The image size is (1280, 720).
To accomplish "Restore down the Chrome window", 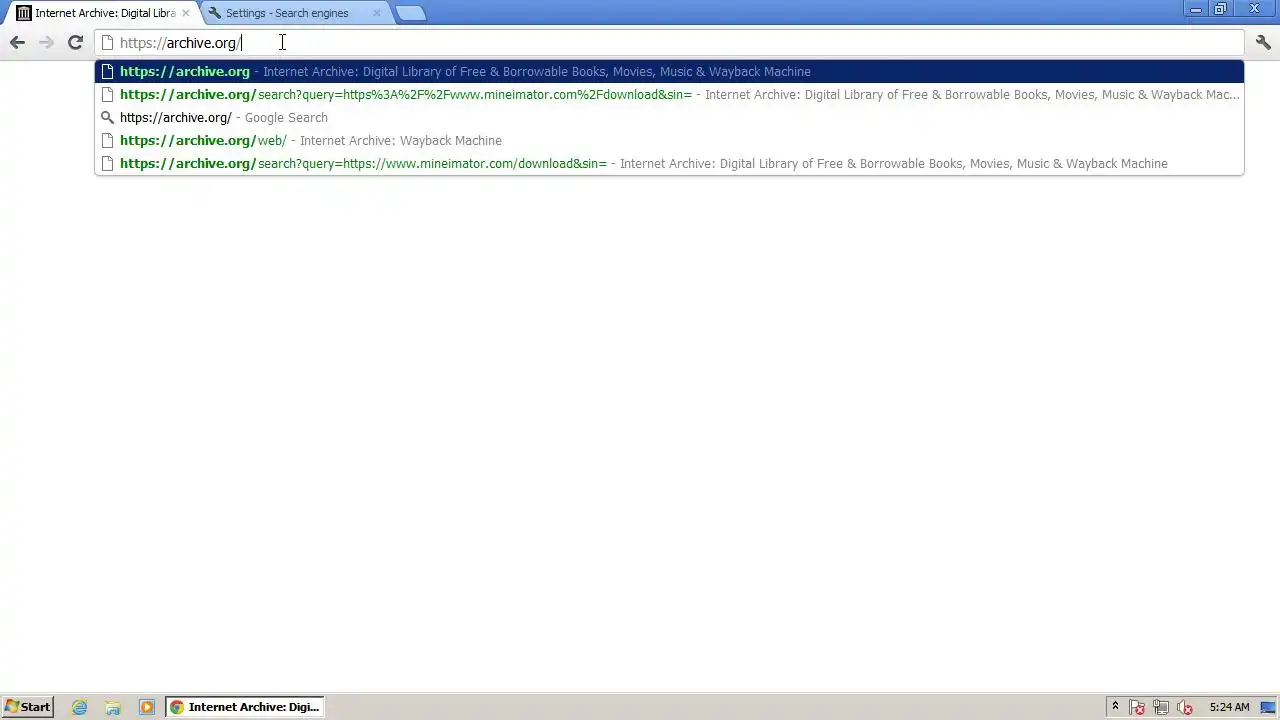I will (x=1221, y=9).
